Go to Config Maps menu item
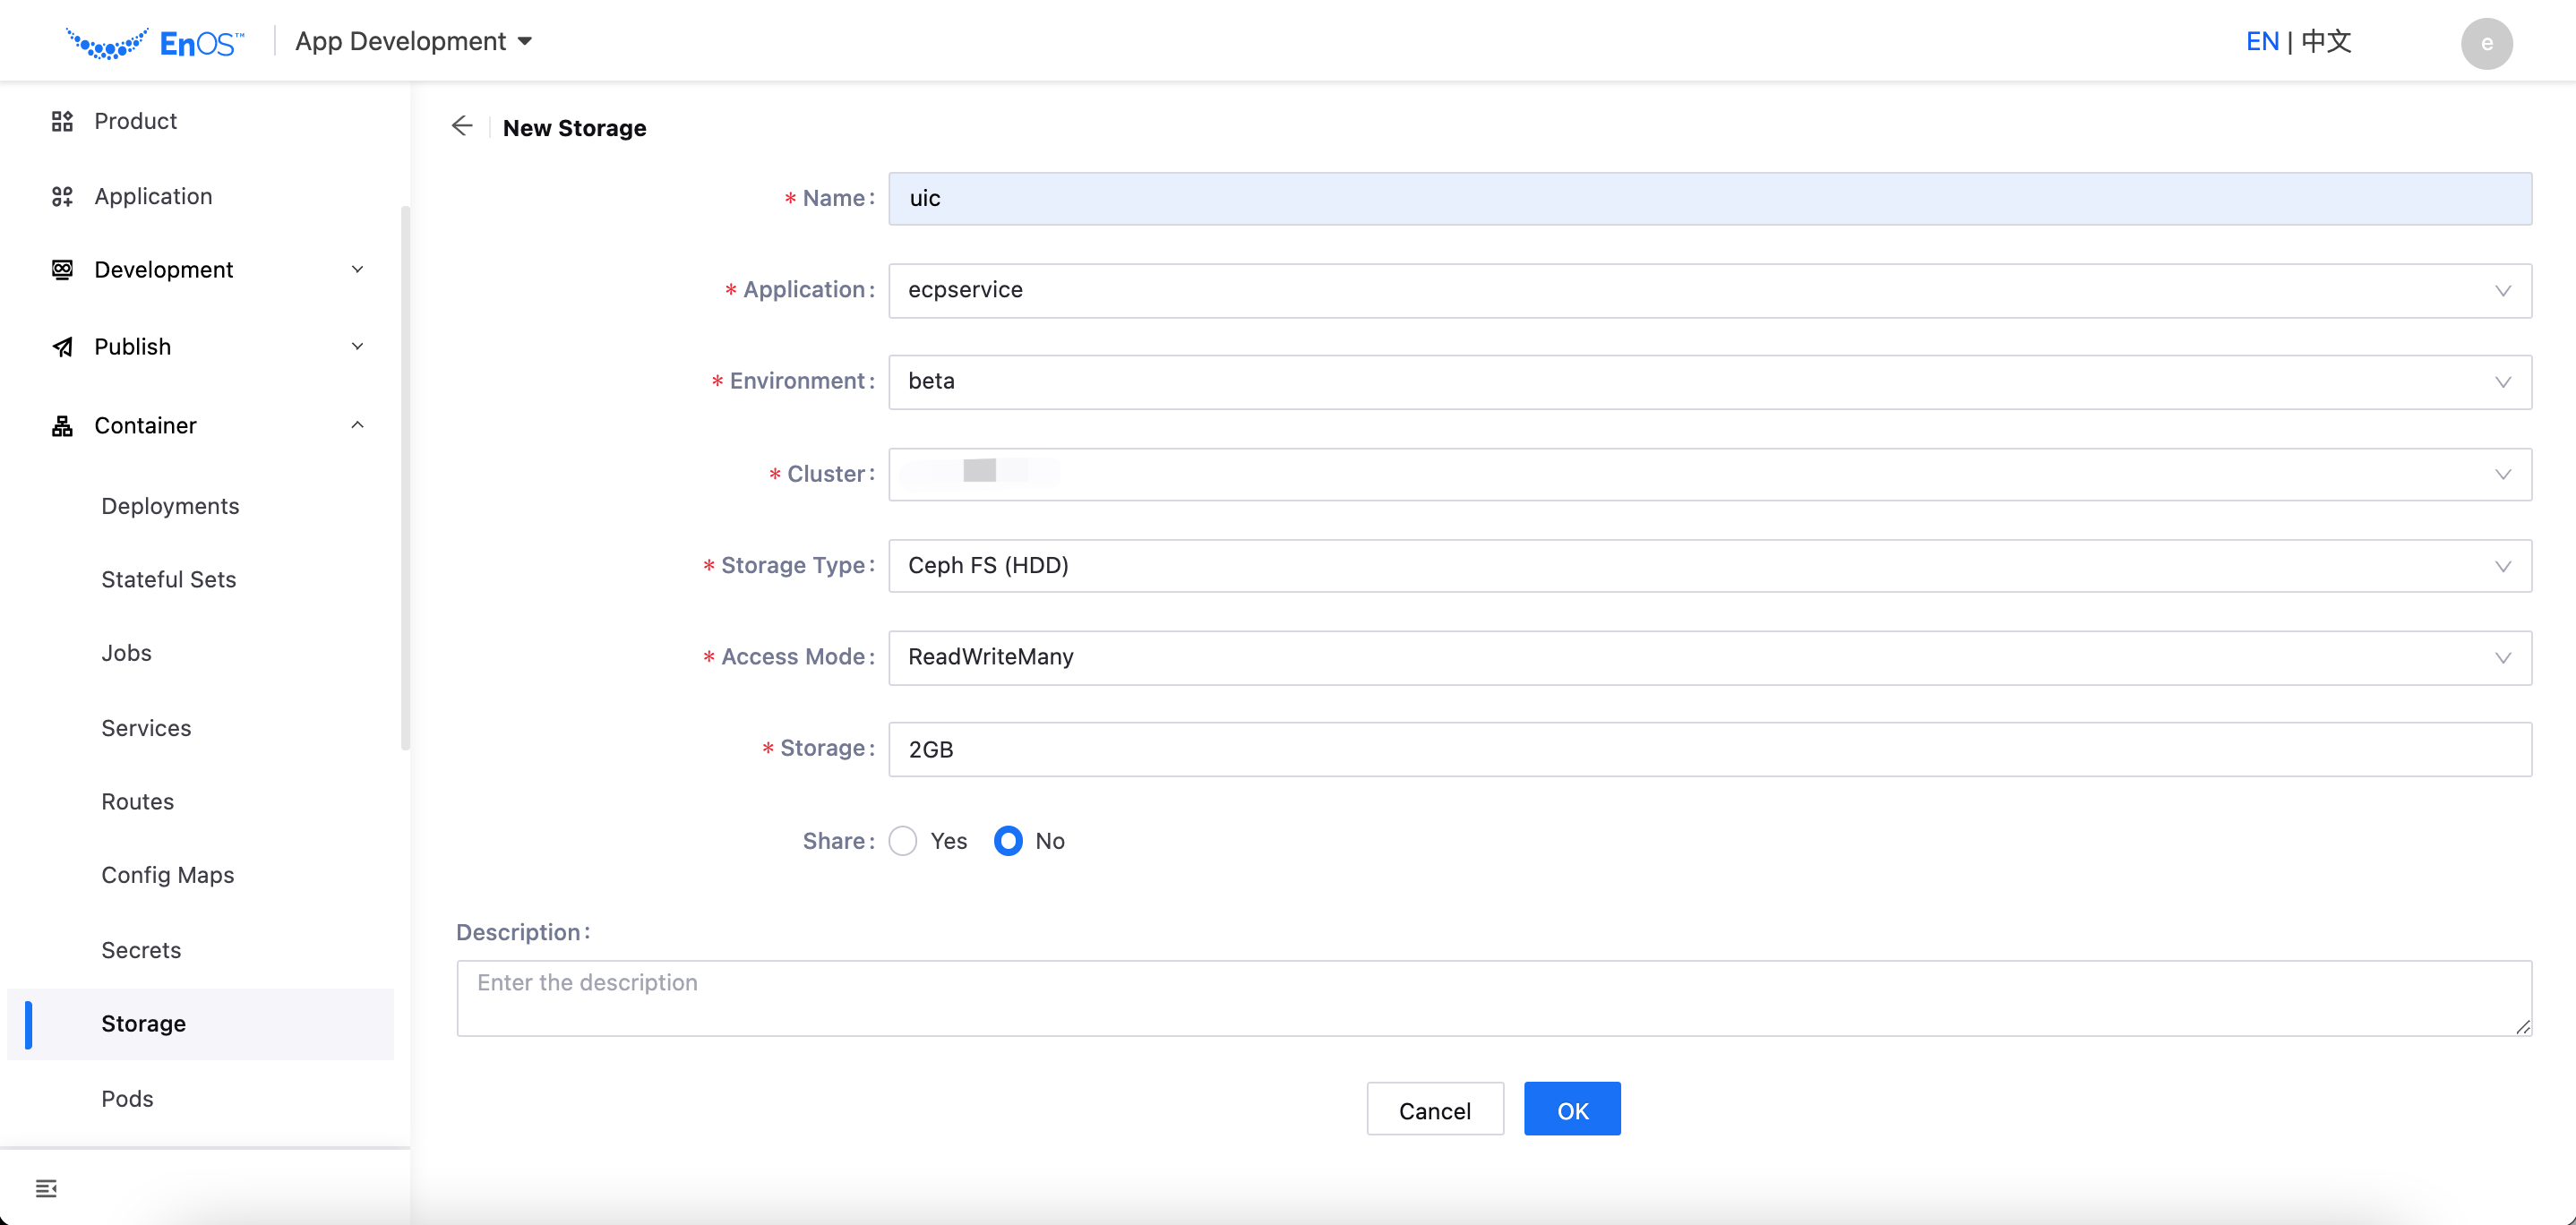 [167, 875]
